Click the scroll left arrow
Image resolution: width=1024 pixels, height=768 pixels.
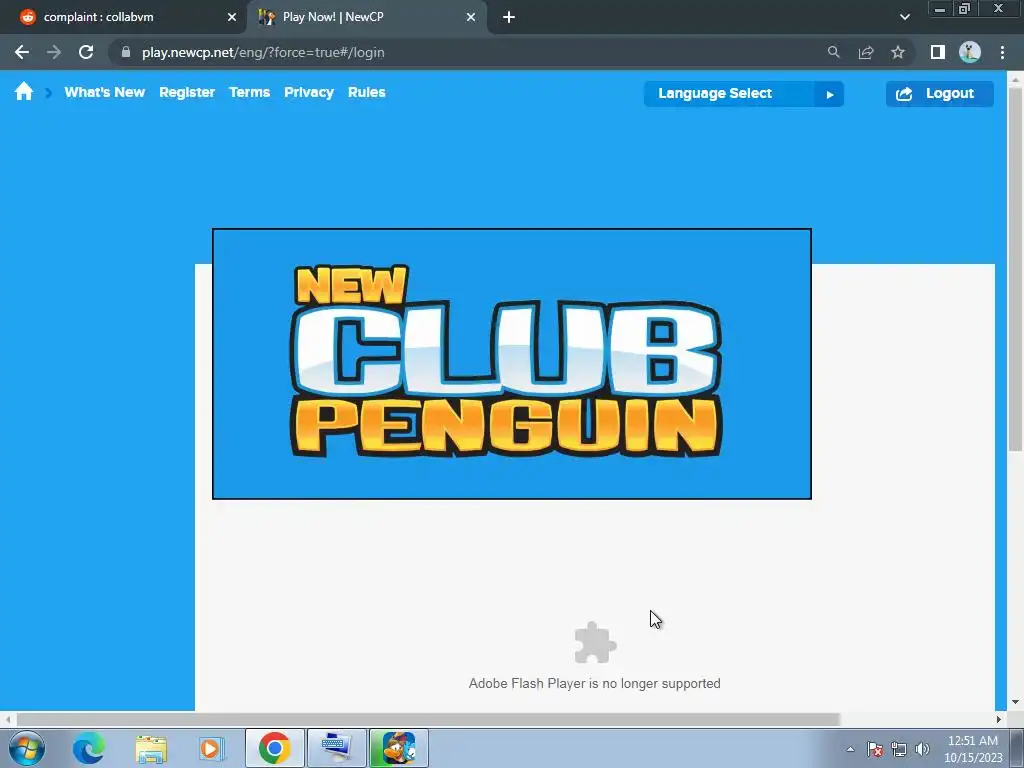pos(8,719)
